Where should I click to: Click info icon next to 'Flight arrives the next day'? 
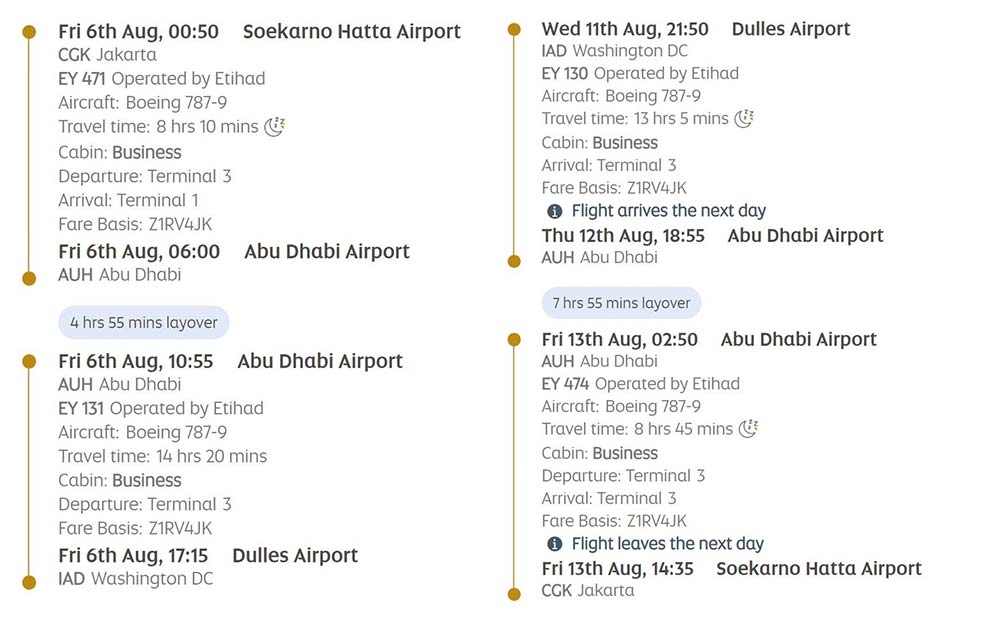point(555,211)
